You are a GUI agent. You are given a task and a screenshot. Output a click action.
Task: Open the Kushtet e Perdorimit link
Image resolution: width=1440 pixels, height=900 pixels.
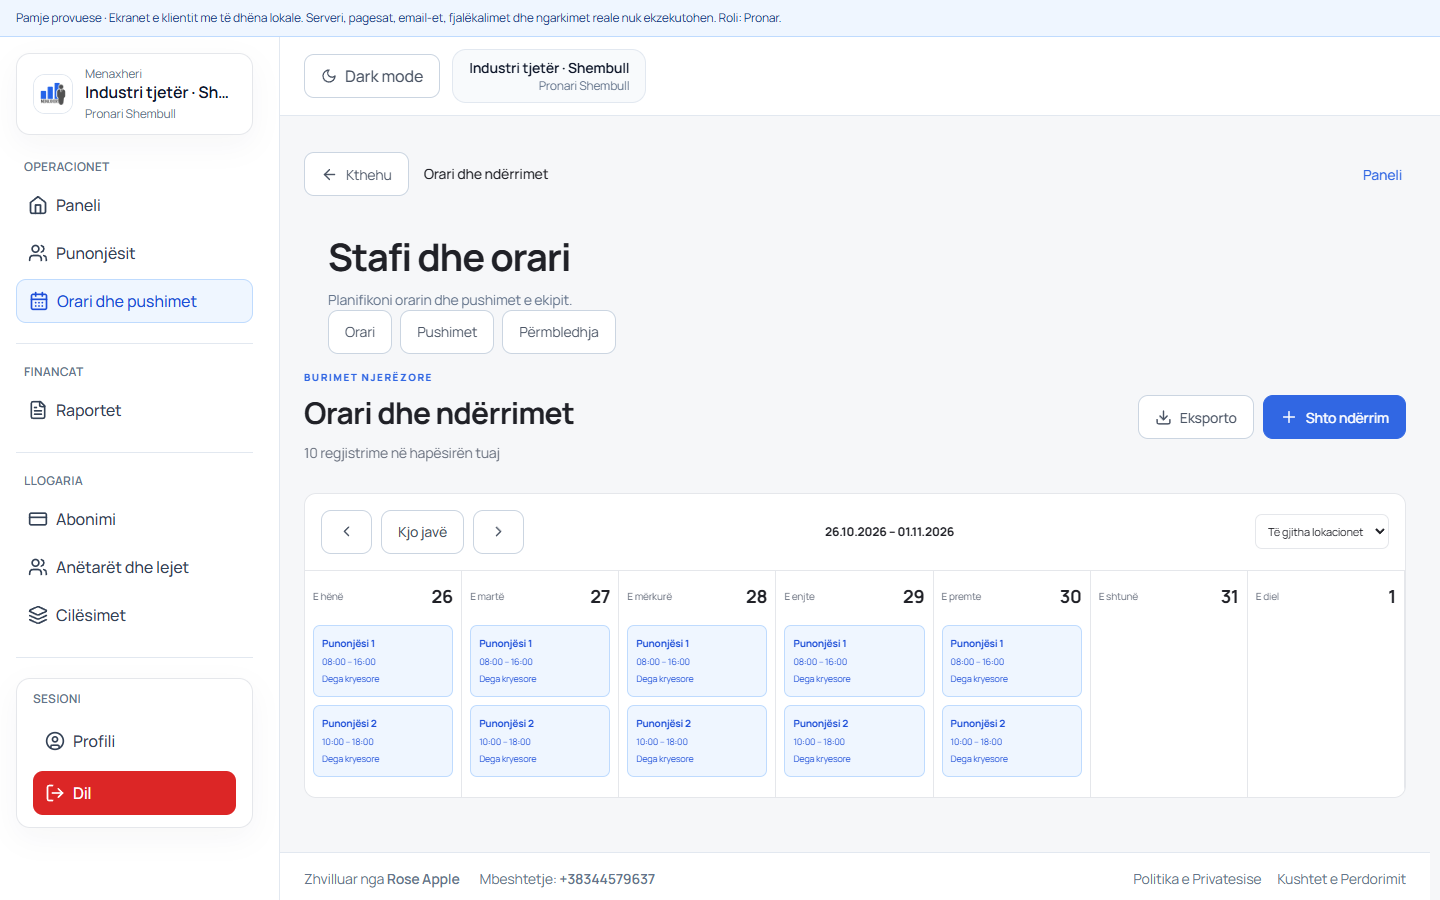1341,879
